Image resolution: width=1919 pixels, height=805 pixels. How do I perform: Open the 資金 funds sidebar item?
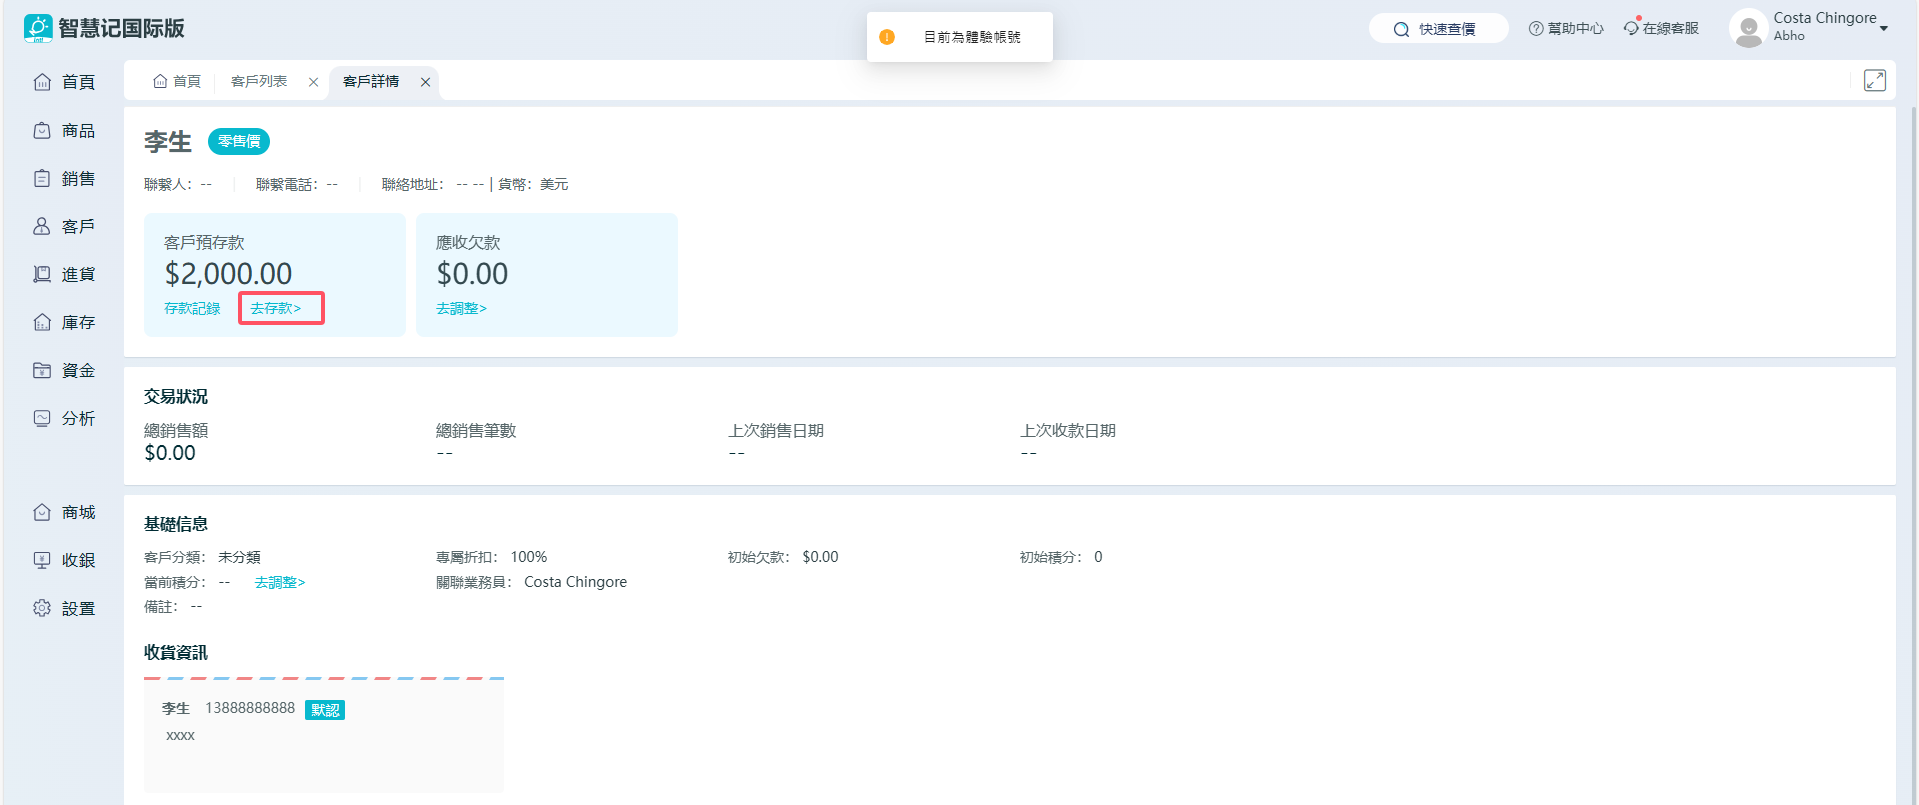coord(64,371)
